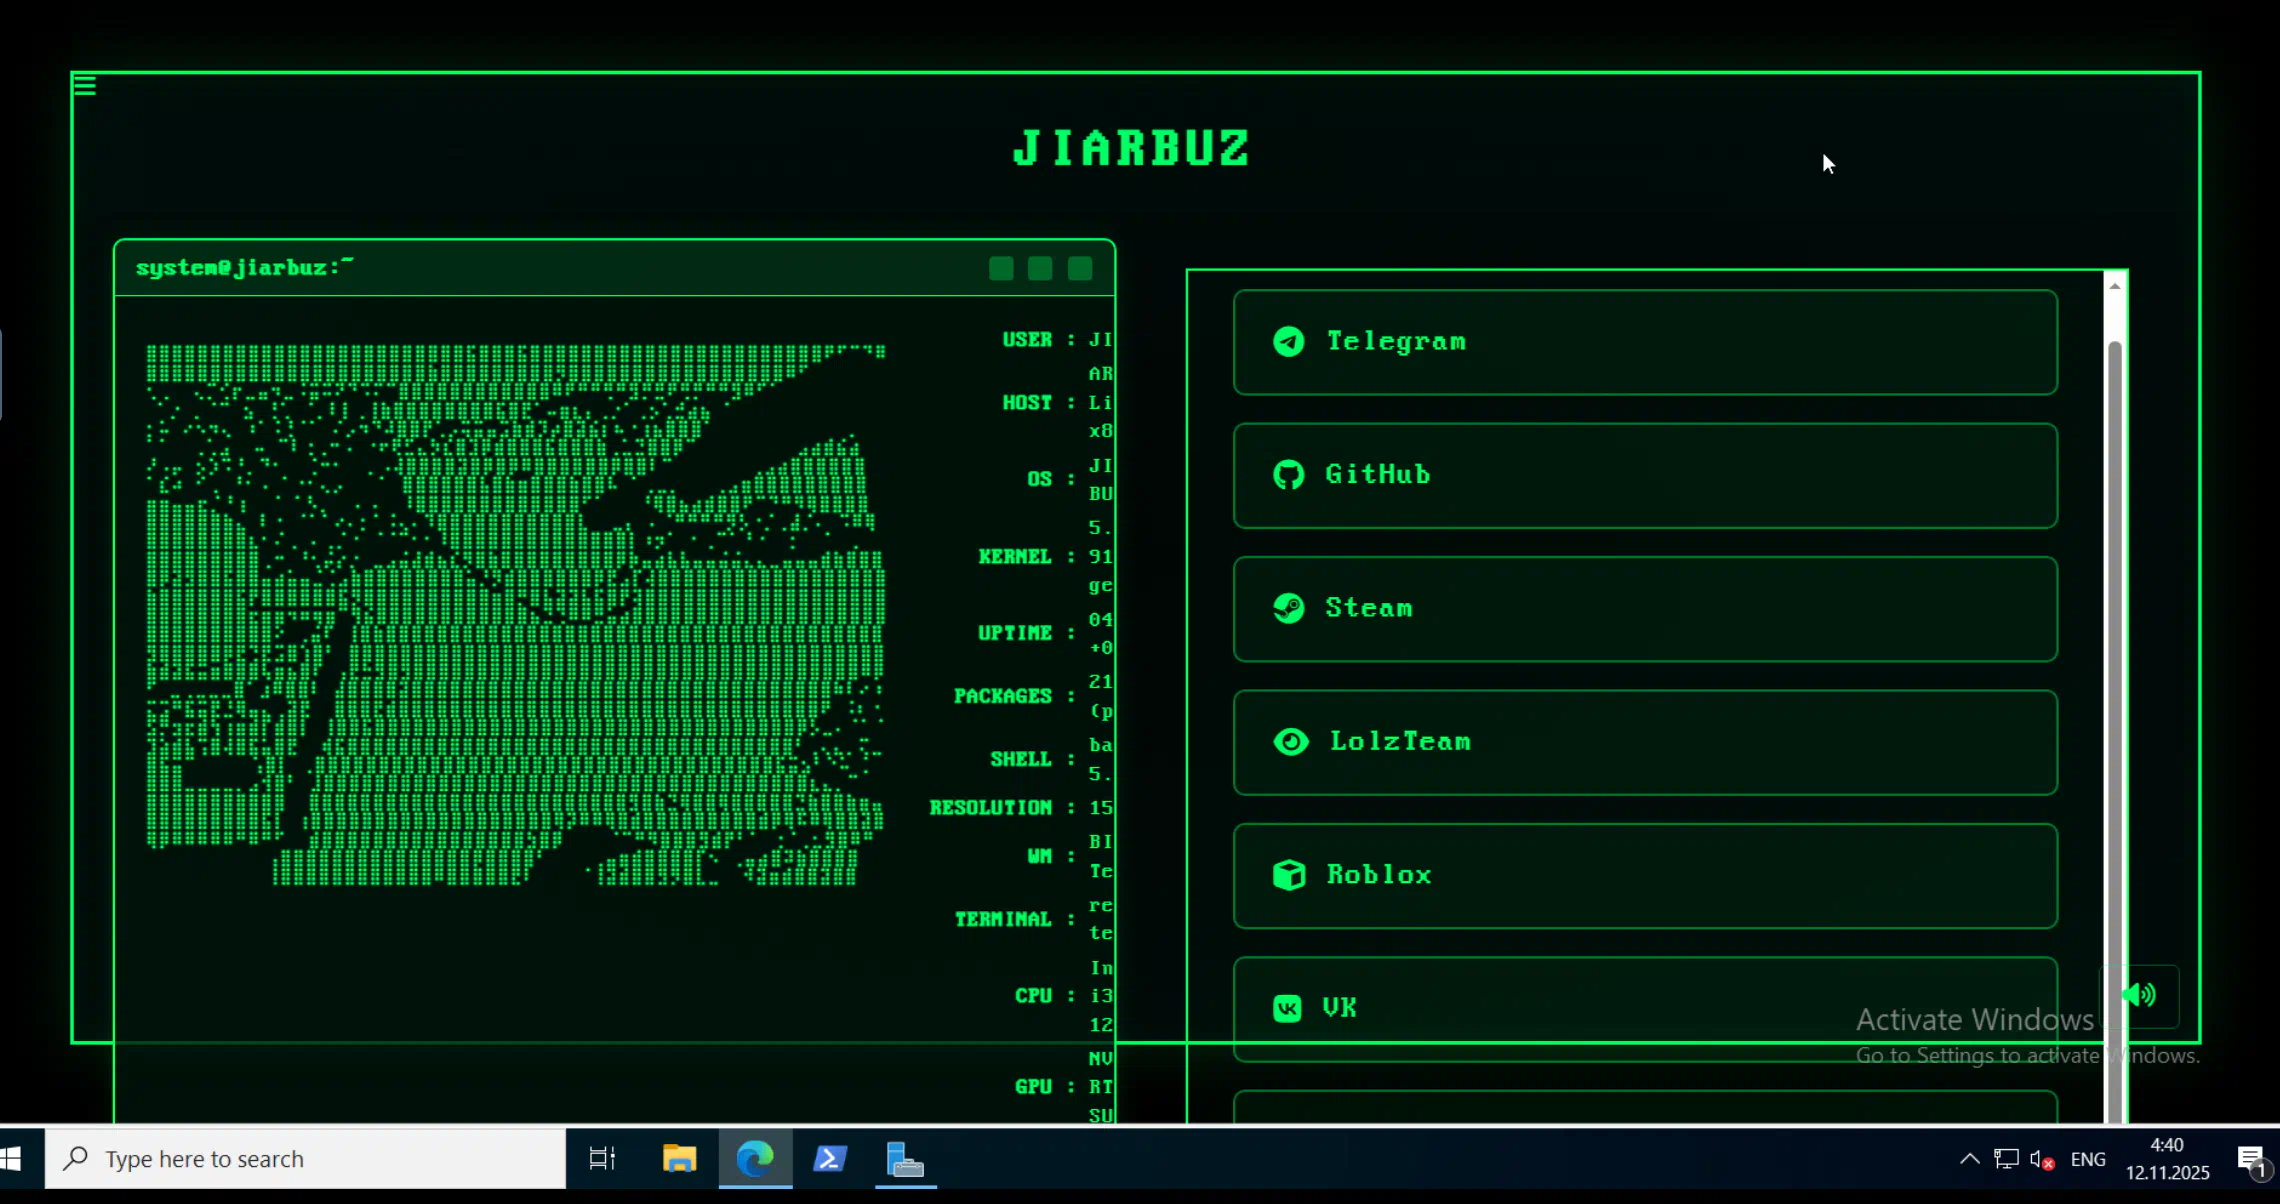Click the third green terminal window button

tap(1080, 268)
